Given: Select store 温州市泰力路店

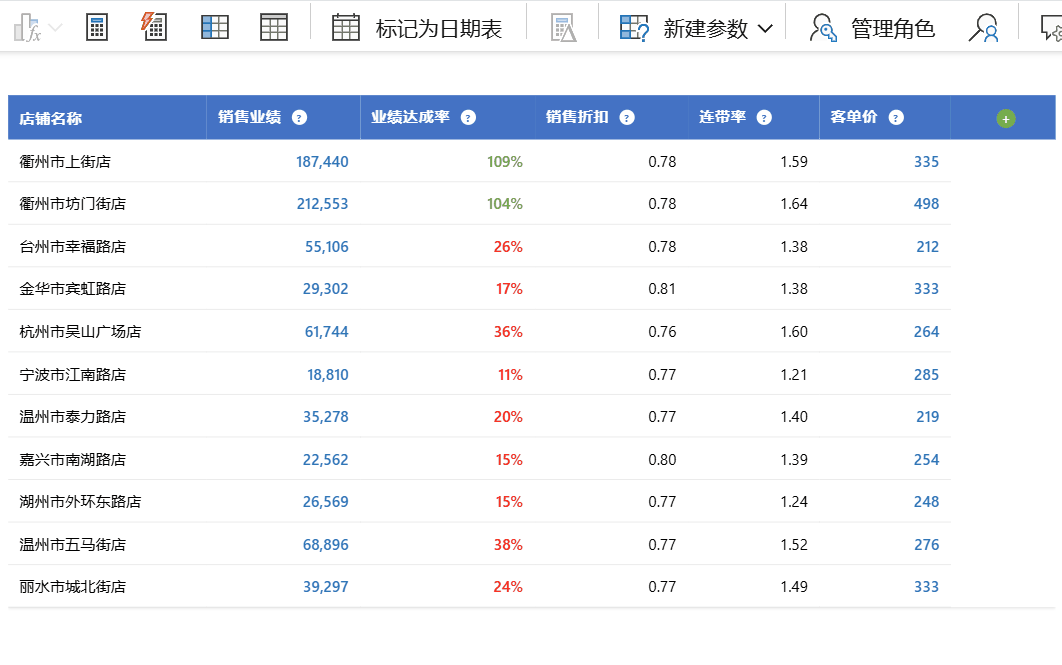Looking at the screenshot, I should pos(72,416).
